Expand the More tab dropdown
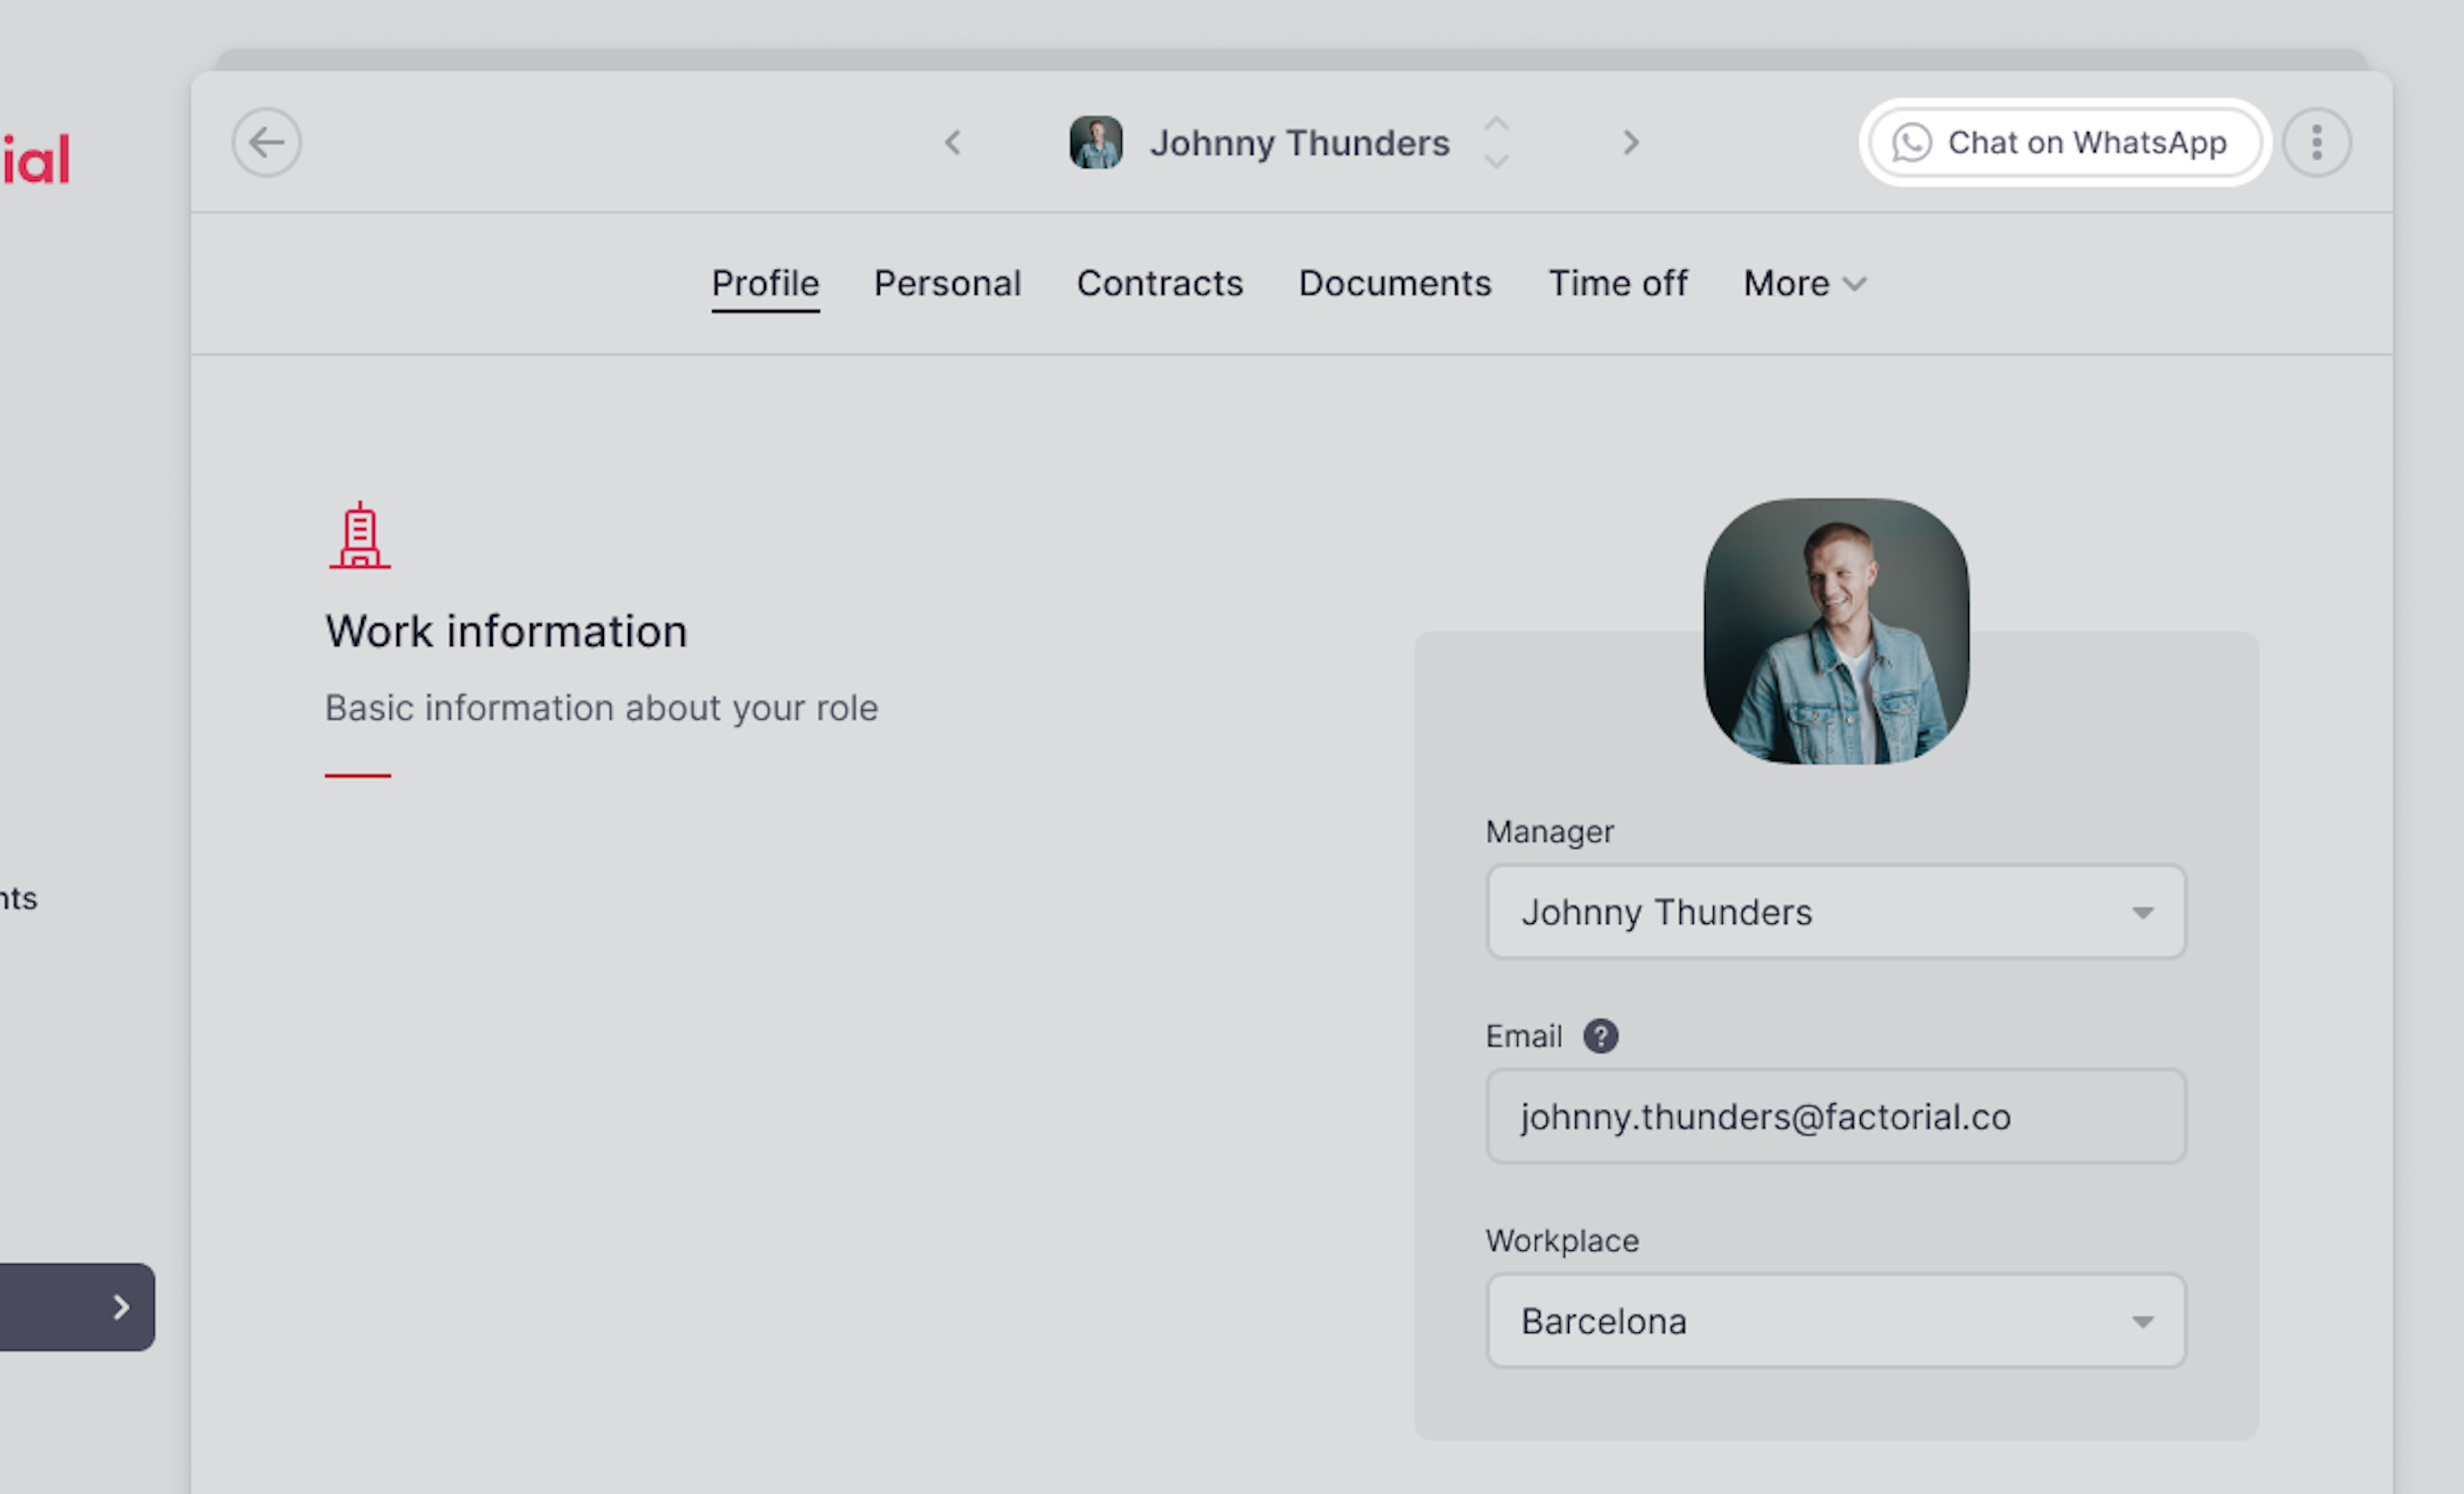Screen dimensions: 2464x1494 click(1805, 284)
